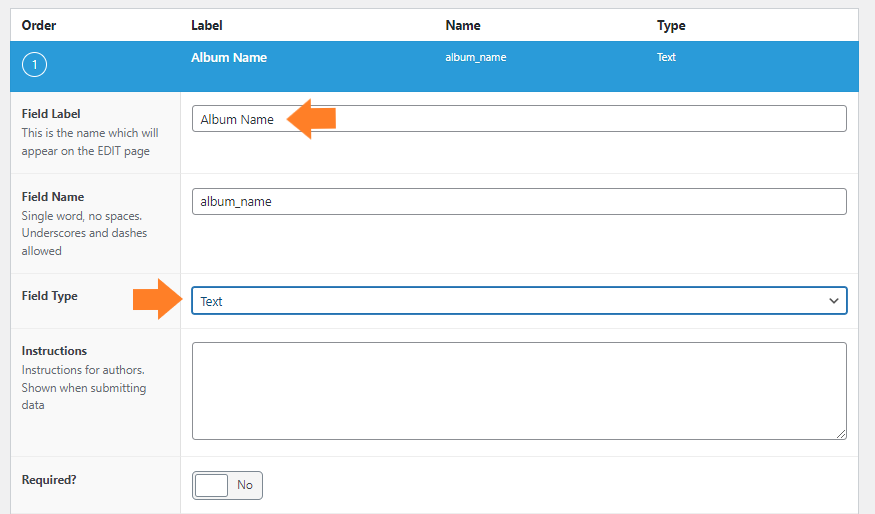Click the Field Type label
The height and width of the screenshot is (514, 875).
coord(50,296)
